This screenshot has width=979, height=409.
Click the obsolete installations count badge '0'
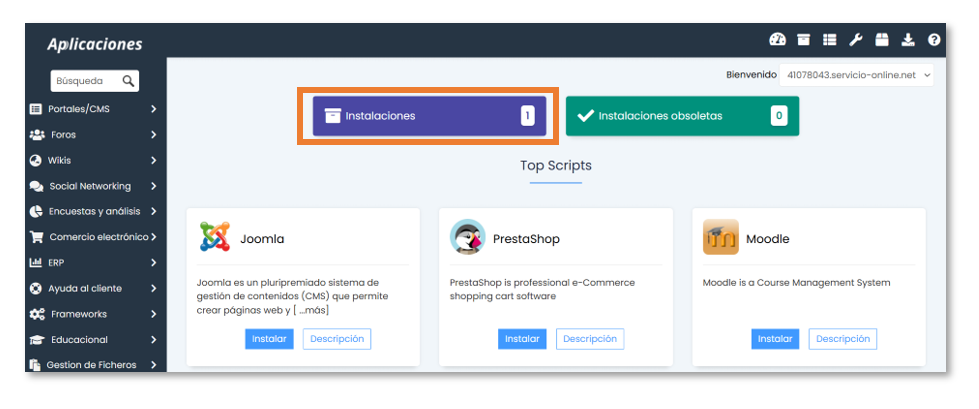click(x=779, y=116)
